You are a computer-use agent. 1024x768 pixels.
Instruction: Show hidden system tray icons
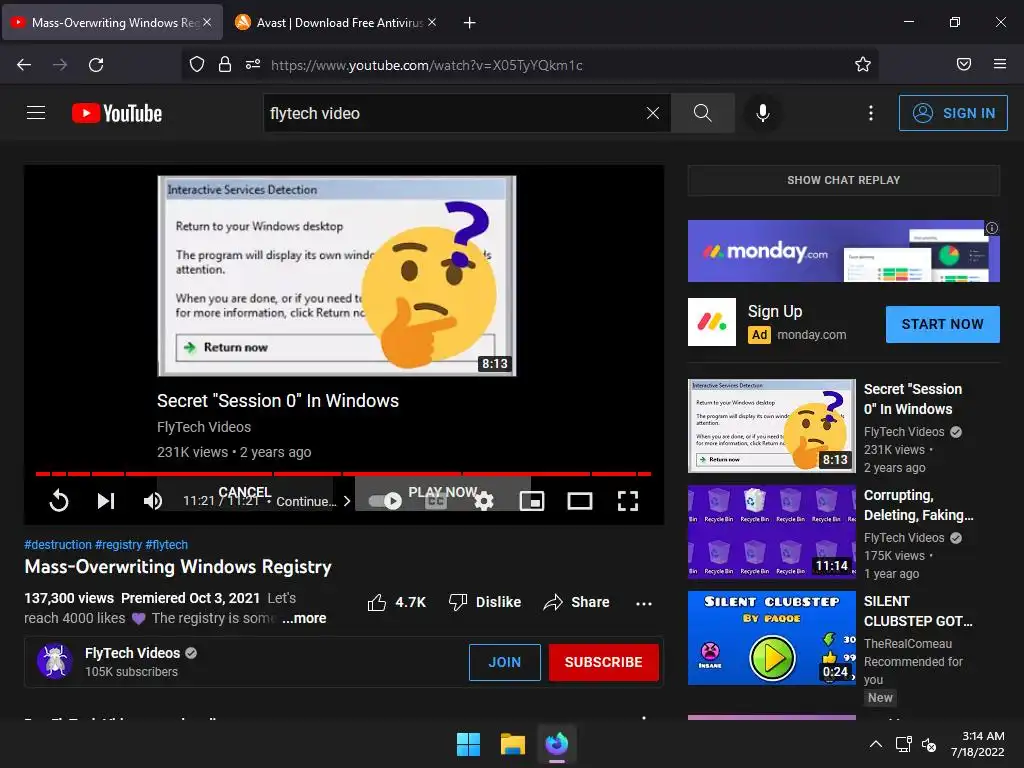point(876,744)
